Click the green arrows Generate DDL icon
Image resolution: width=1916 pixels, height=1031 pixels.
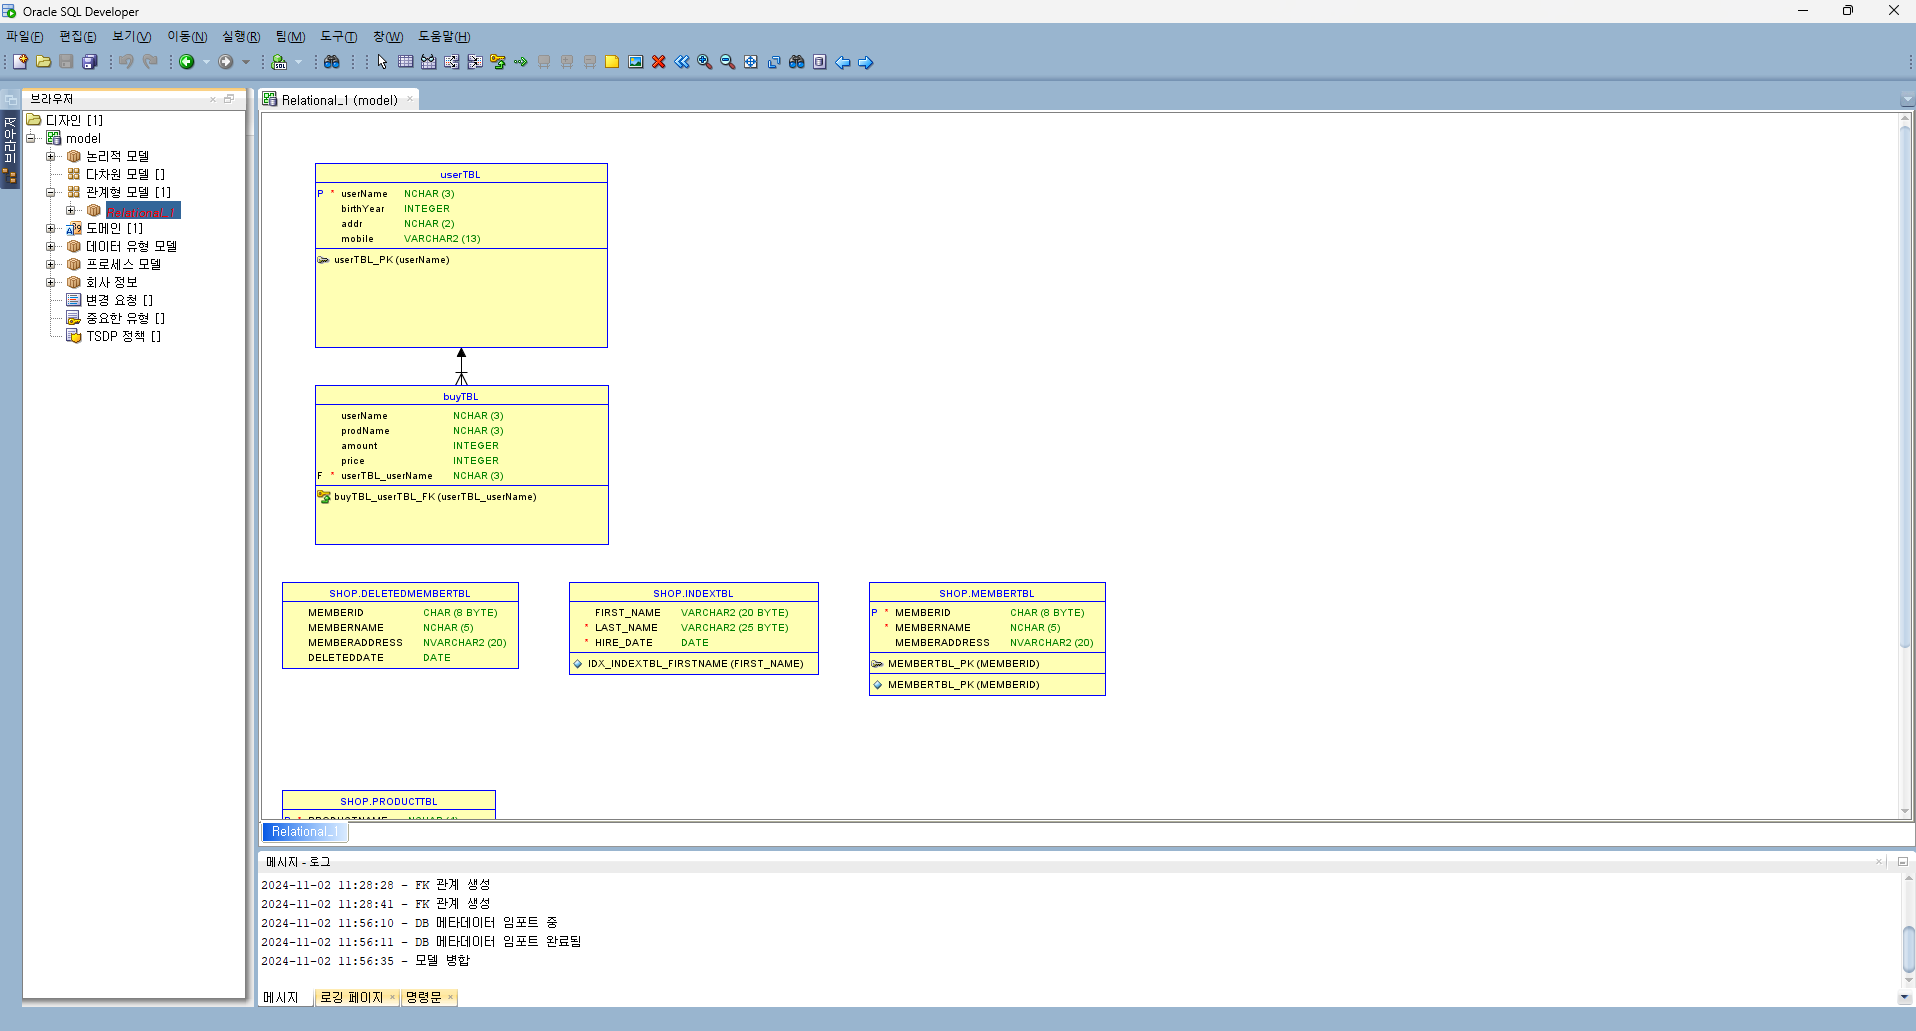pyautogui.click(x=521, y=62)
